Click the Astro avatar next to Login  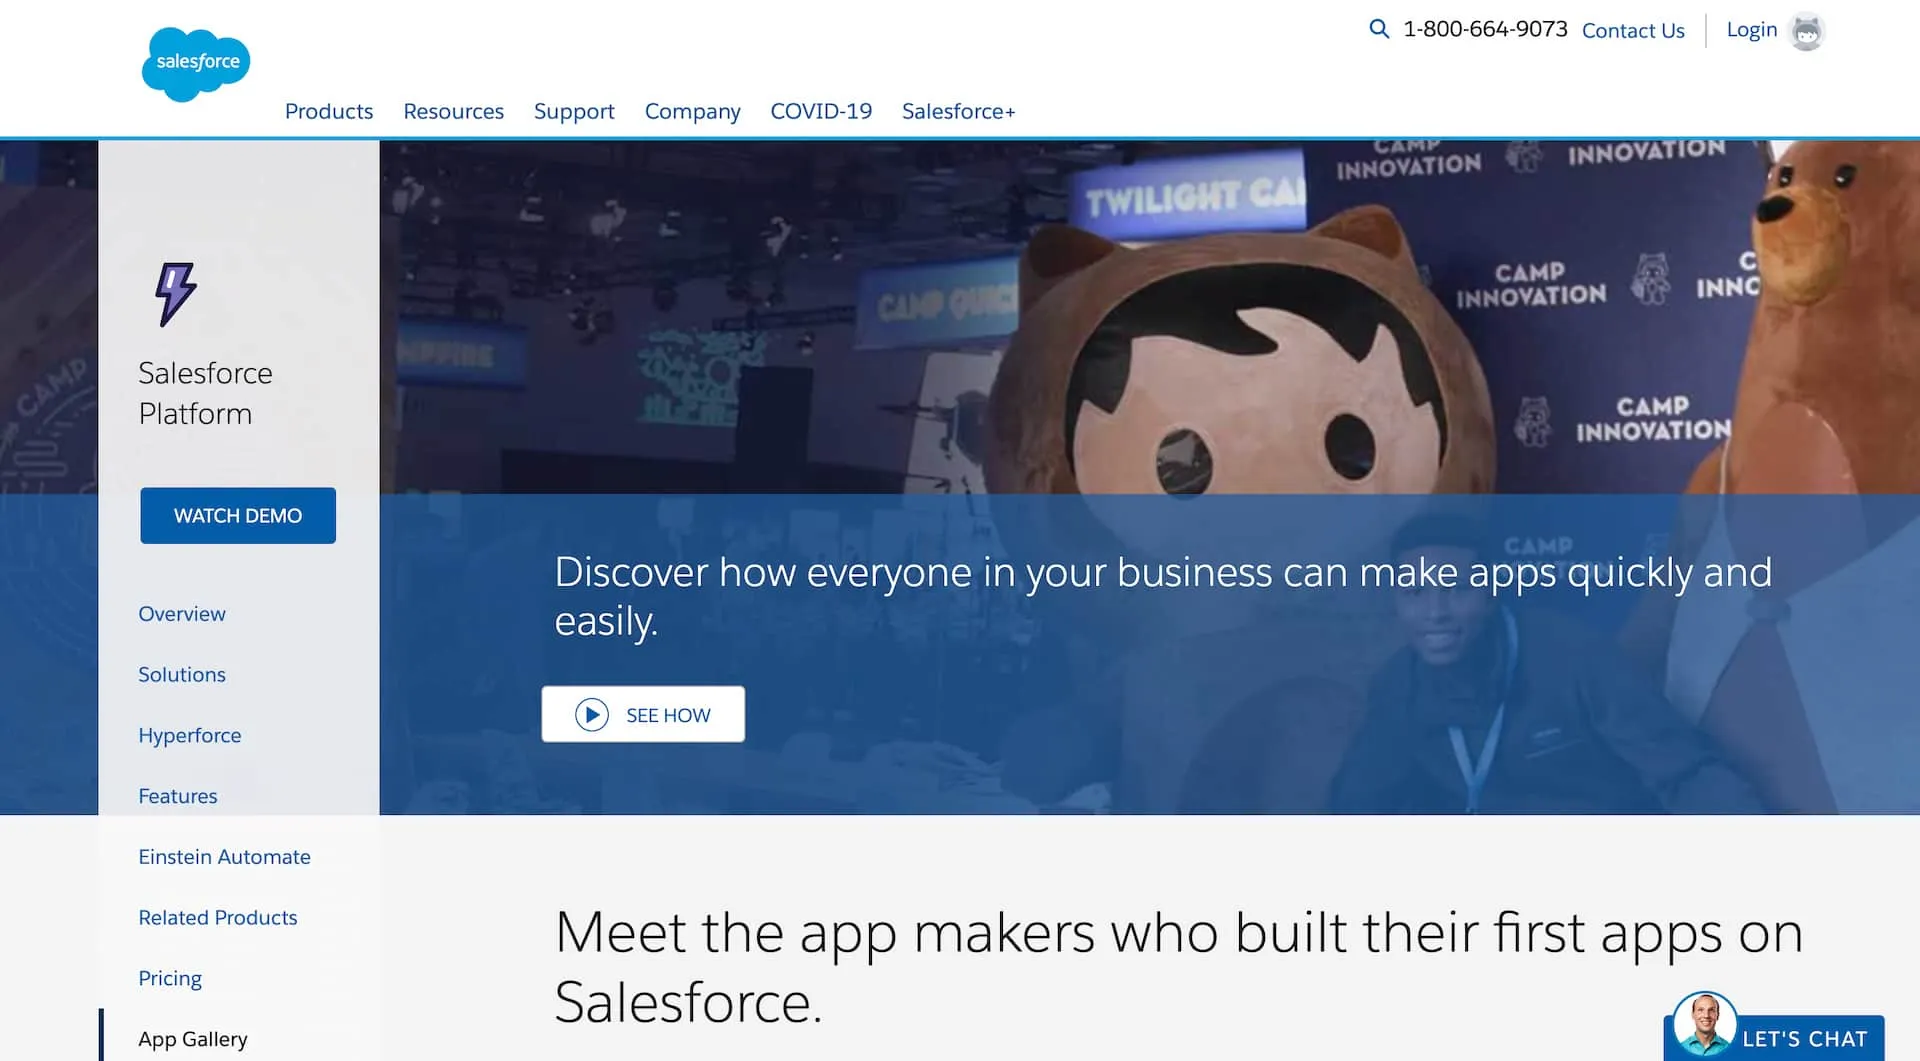click(1806, 32)
